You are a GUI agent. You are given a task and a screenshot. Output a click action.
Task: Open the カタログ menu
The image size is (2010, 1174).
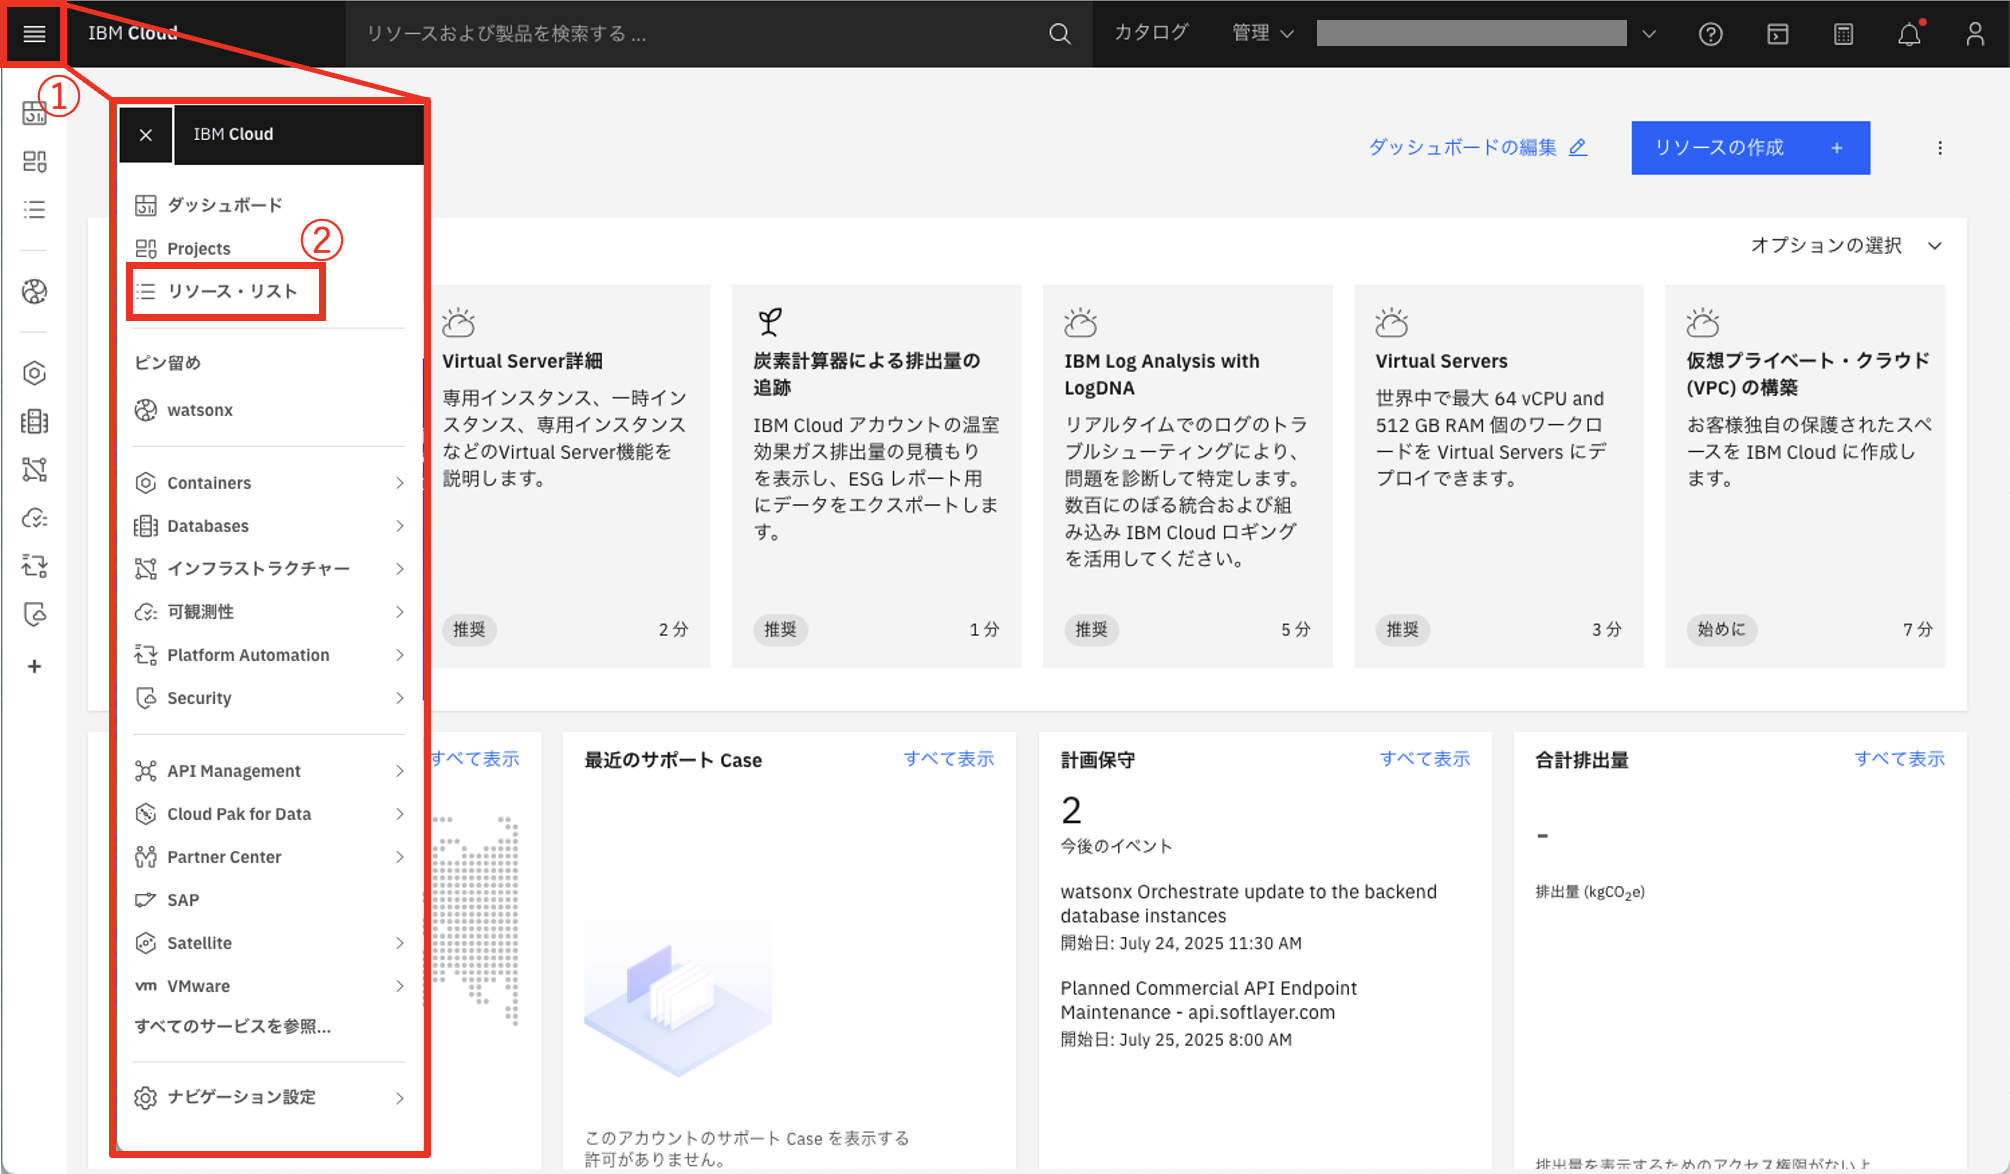pos(1152,33)
